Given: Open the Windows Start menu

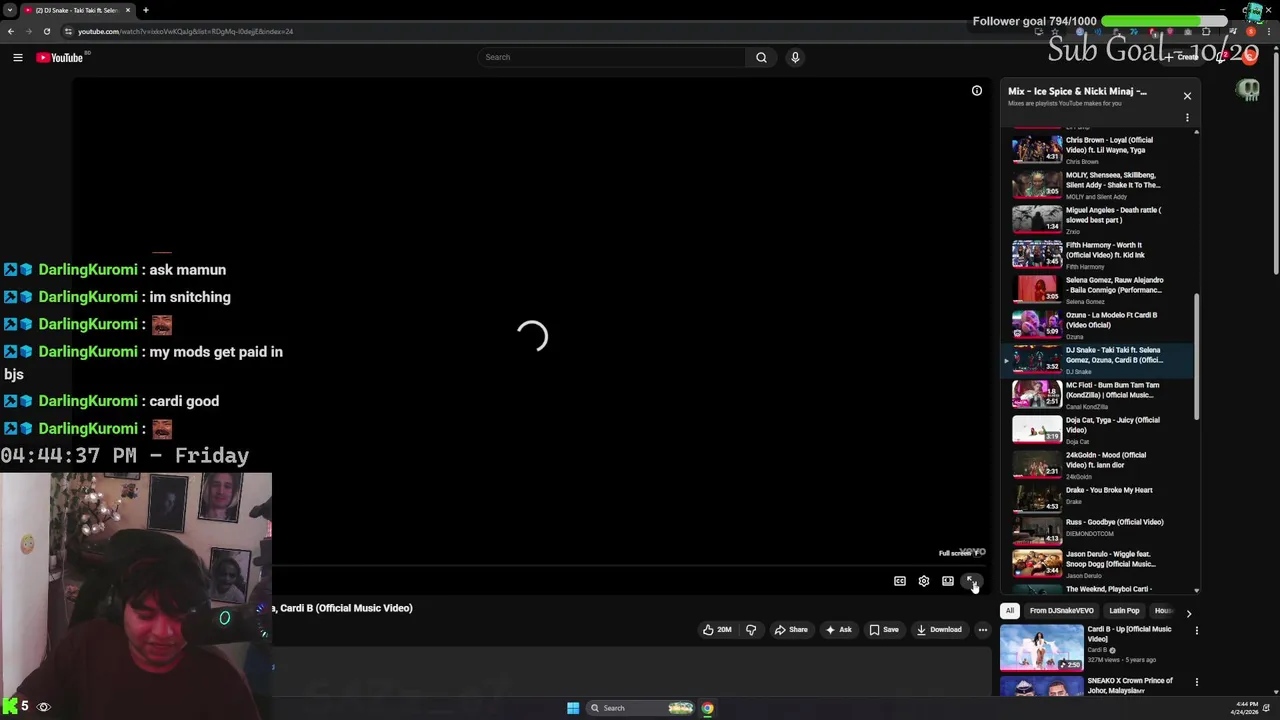Looking at the screenshot, I should tap(573, 708).
